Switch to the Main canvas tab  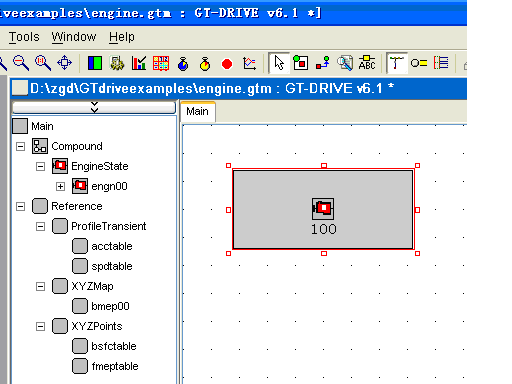point(197,111)
